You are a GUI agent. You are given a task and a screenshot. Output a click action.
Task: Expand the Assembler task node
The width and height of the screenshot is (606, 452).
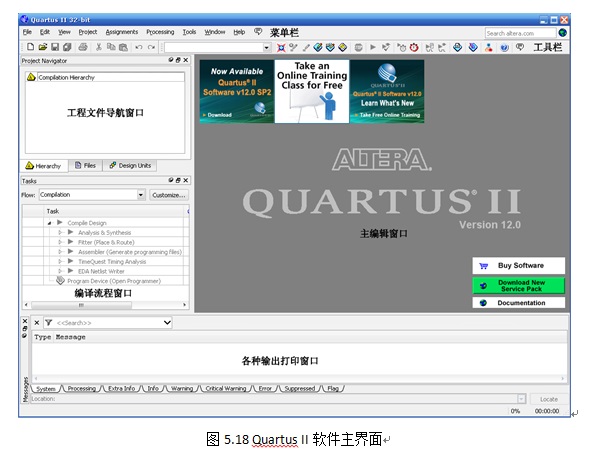click(x=60, y=252)
